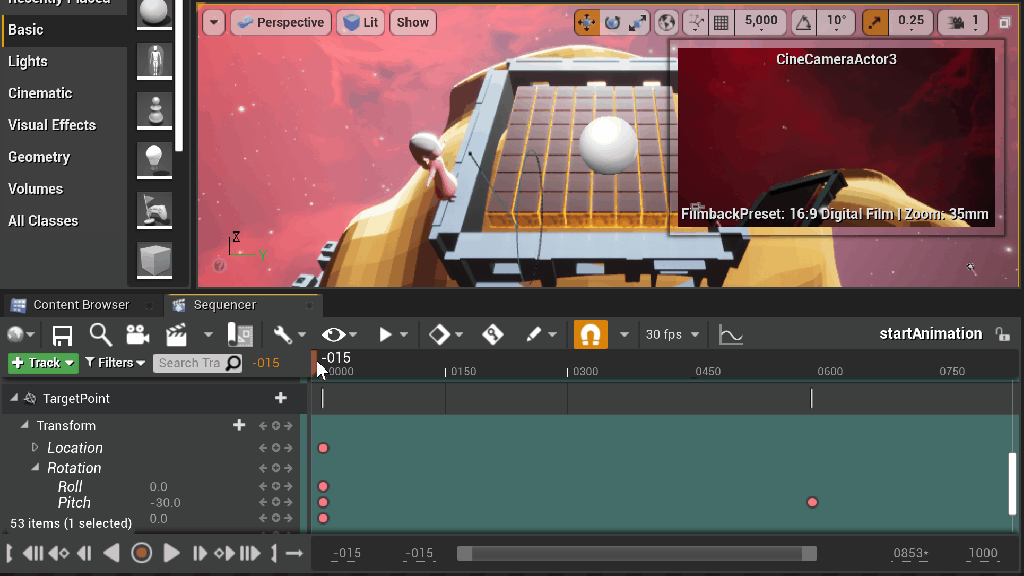Click the camera icon in Sequencer toolbar
This screenshot has height=576, width=1024.
[x=138, y=335]
